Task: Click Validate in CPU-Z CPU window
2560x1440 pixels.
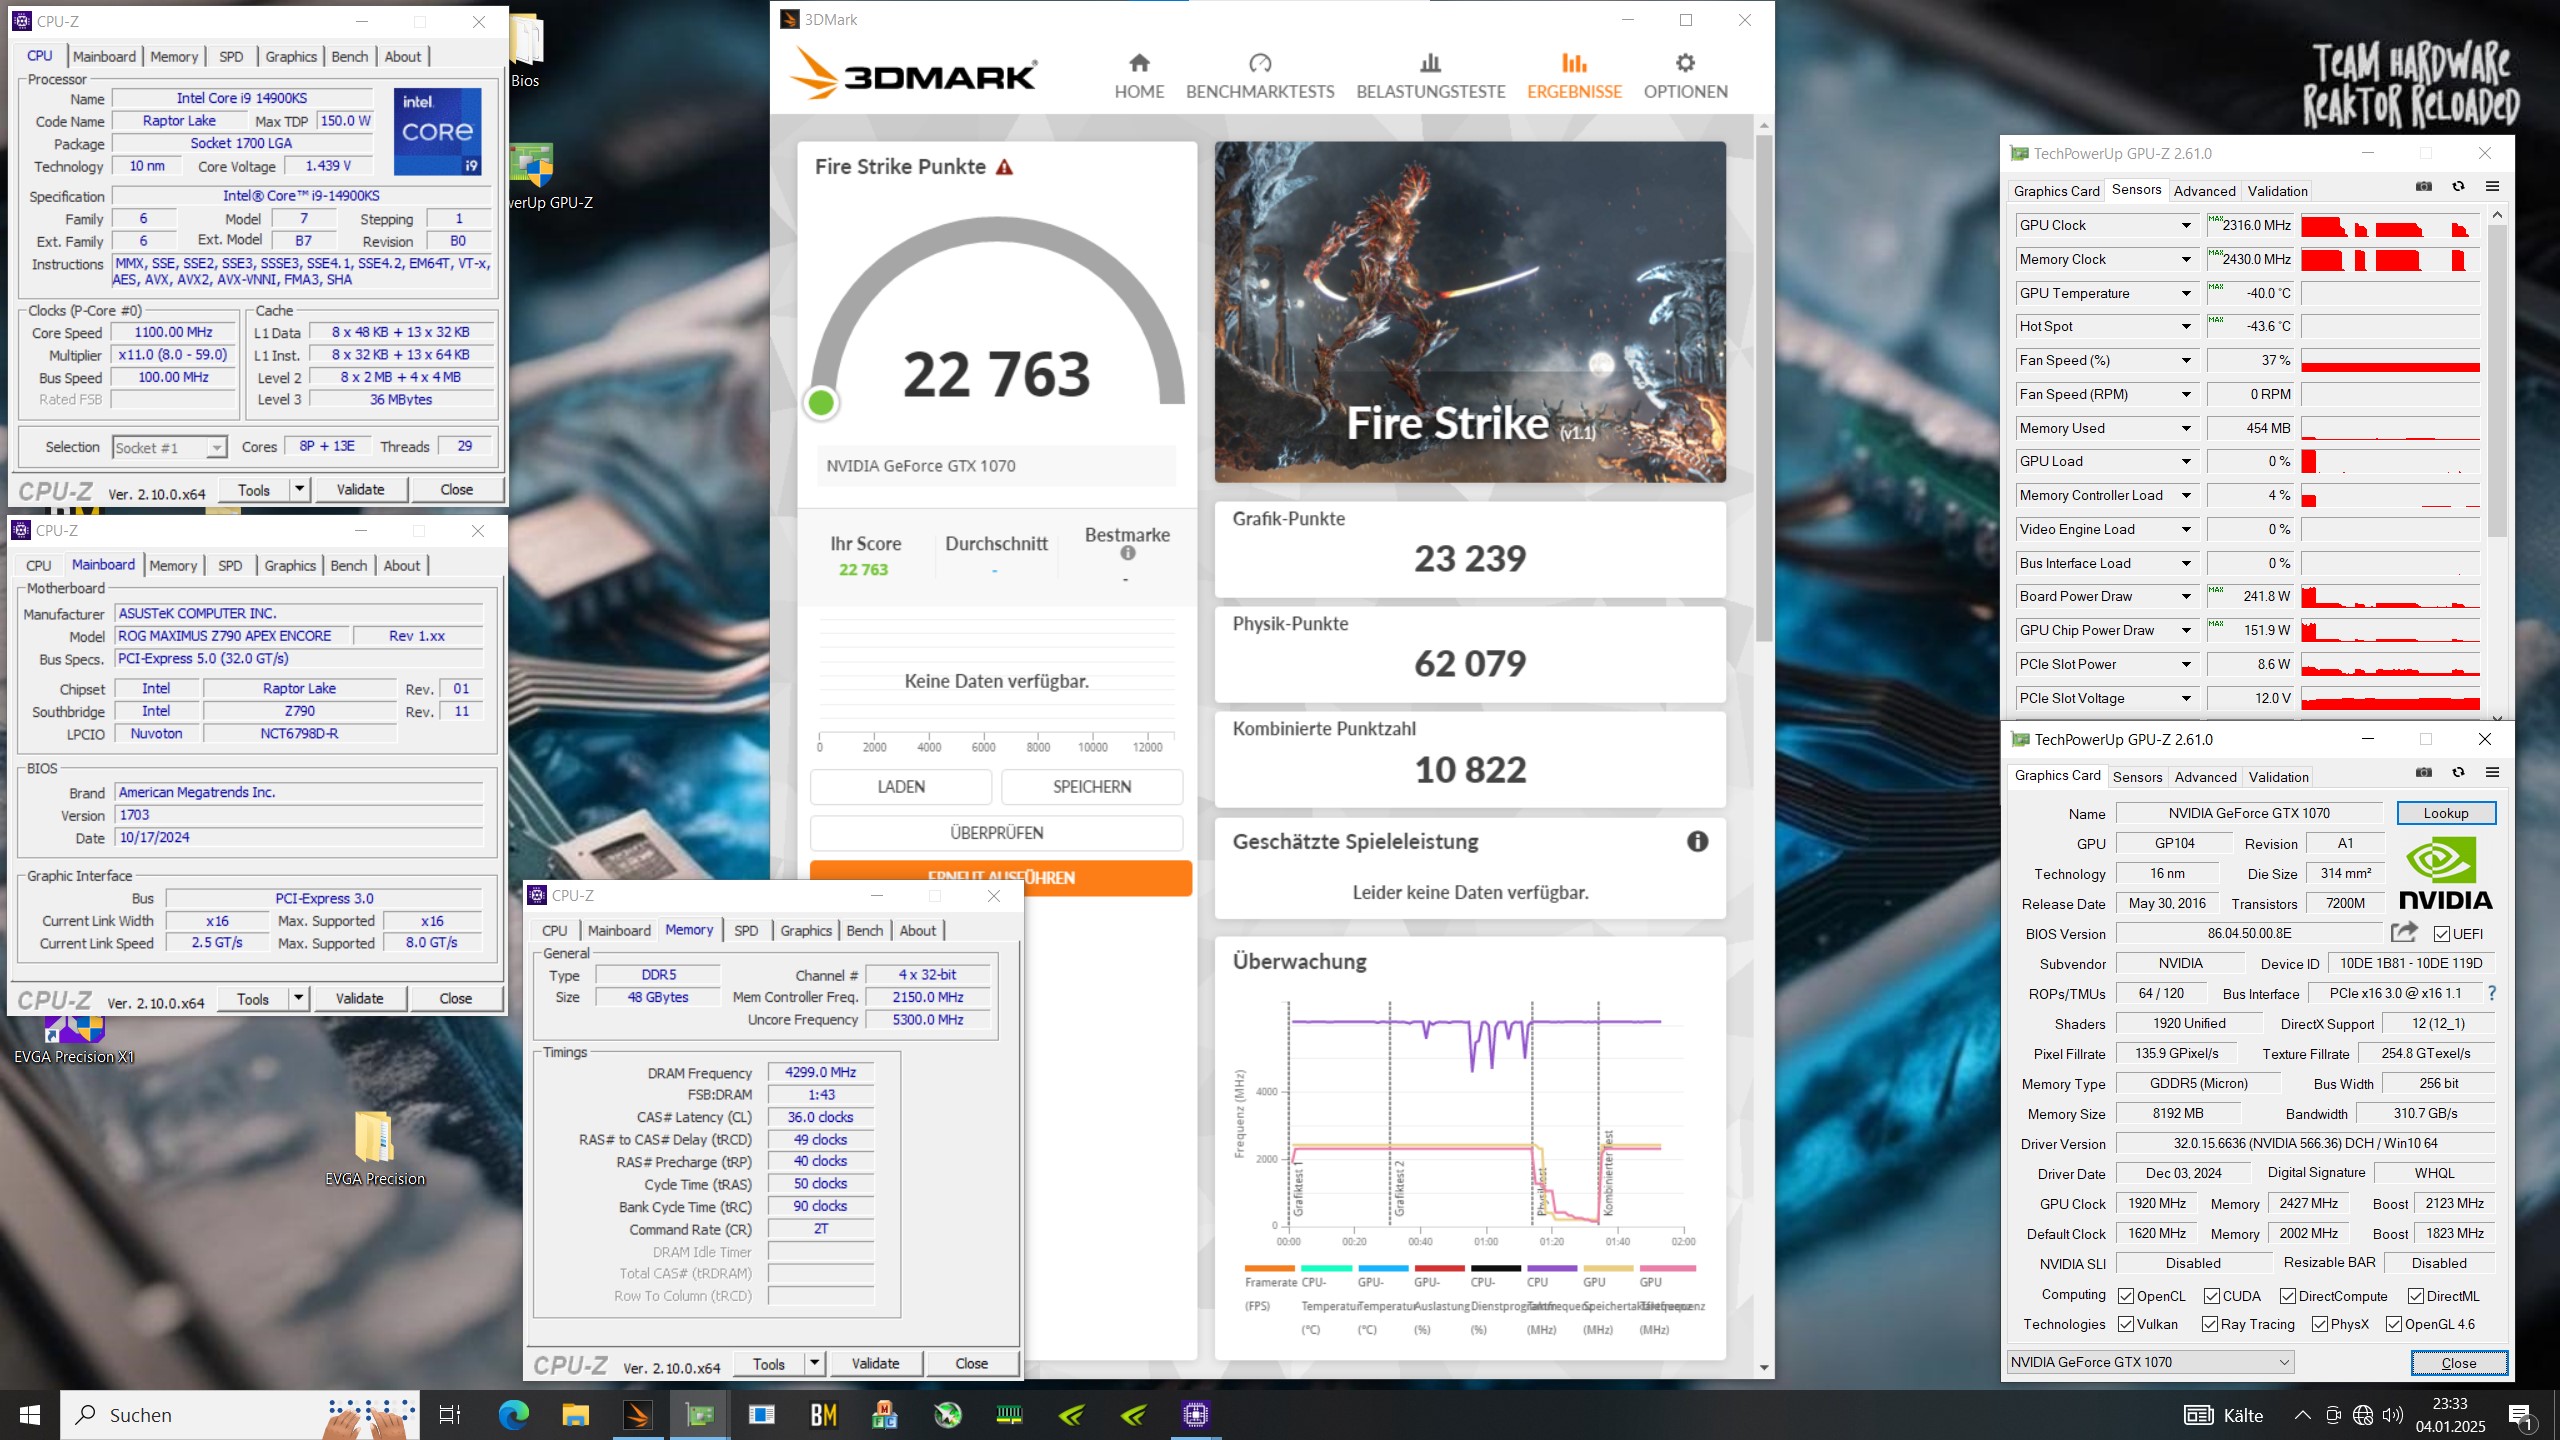Action: [x=360, y=489]
